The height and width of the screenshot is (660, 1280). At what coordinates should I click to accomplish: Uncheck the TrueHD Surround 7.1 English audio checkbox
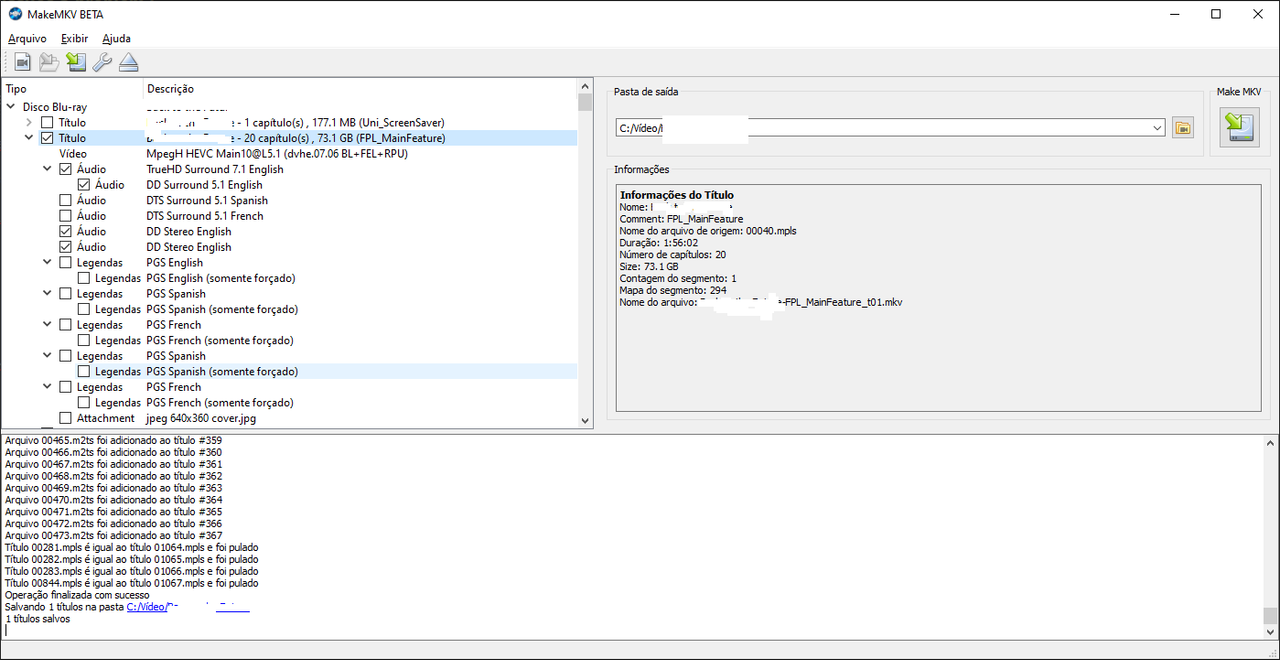66,169
